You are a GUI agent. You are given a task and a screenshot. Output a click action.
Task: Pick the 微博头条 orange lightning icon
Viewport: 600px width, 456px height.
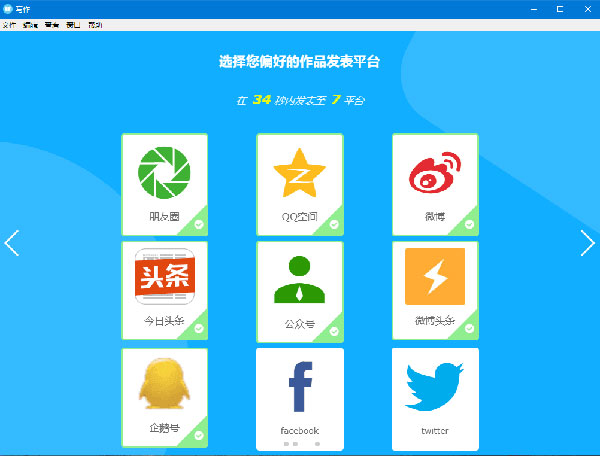435,276
